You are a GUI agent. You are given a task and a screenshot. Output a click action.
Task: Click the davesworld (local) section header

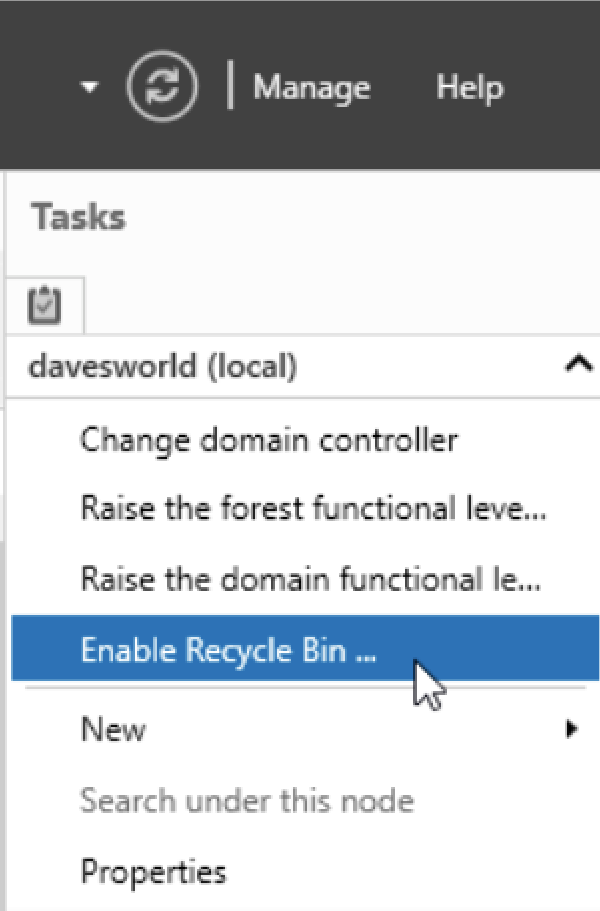point(303,367)
